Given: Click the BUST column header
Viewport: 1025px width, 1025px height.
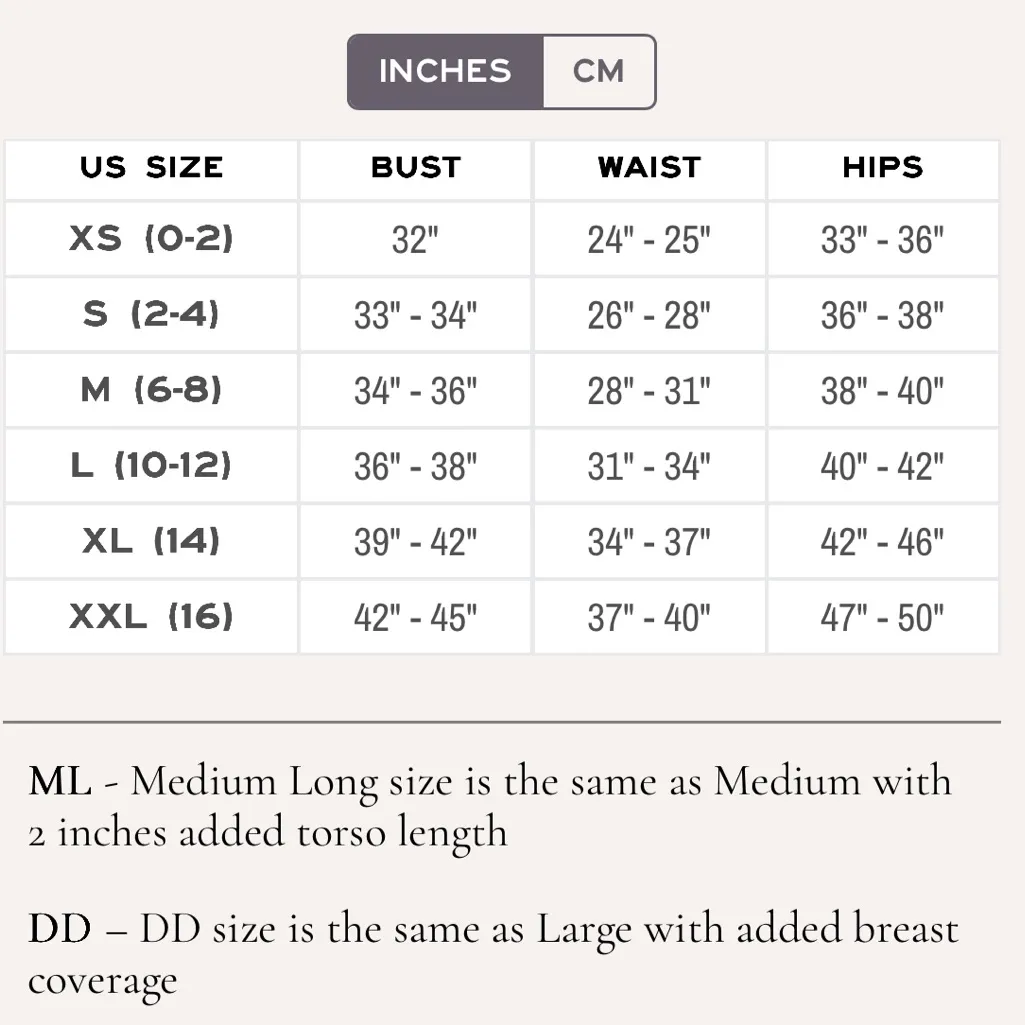Looking at the screenshot, I should click(416, 168).
